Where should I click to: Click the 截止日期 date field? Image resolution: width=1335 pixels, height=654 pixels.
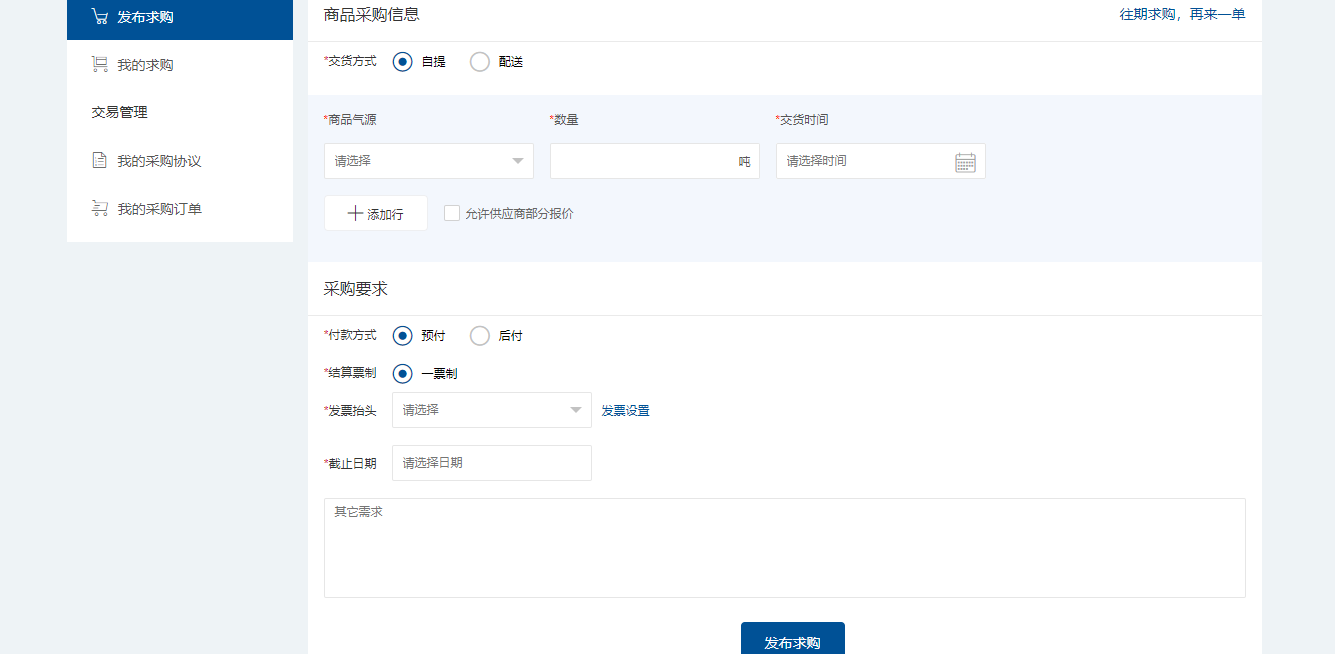(492, 463)
